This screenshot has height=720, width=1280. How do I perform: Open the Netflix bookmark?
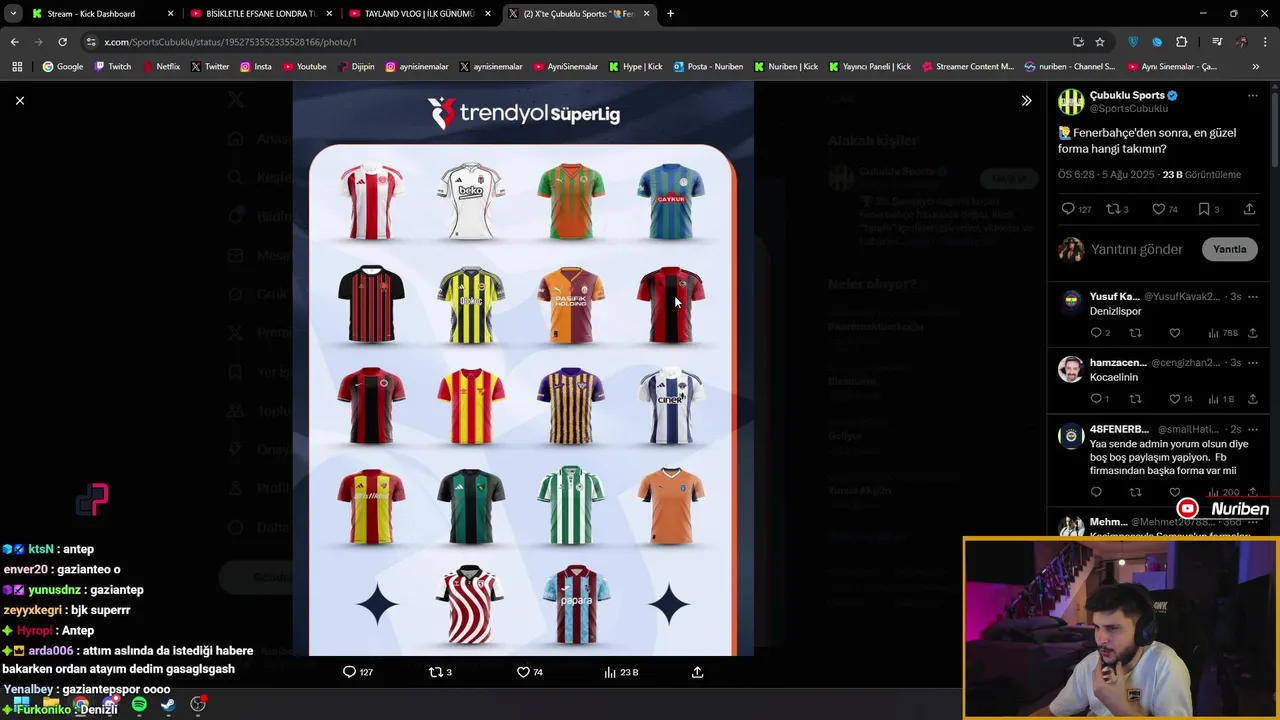[x=161, y=67]
